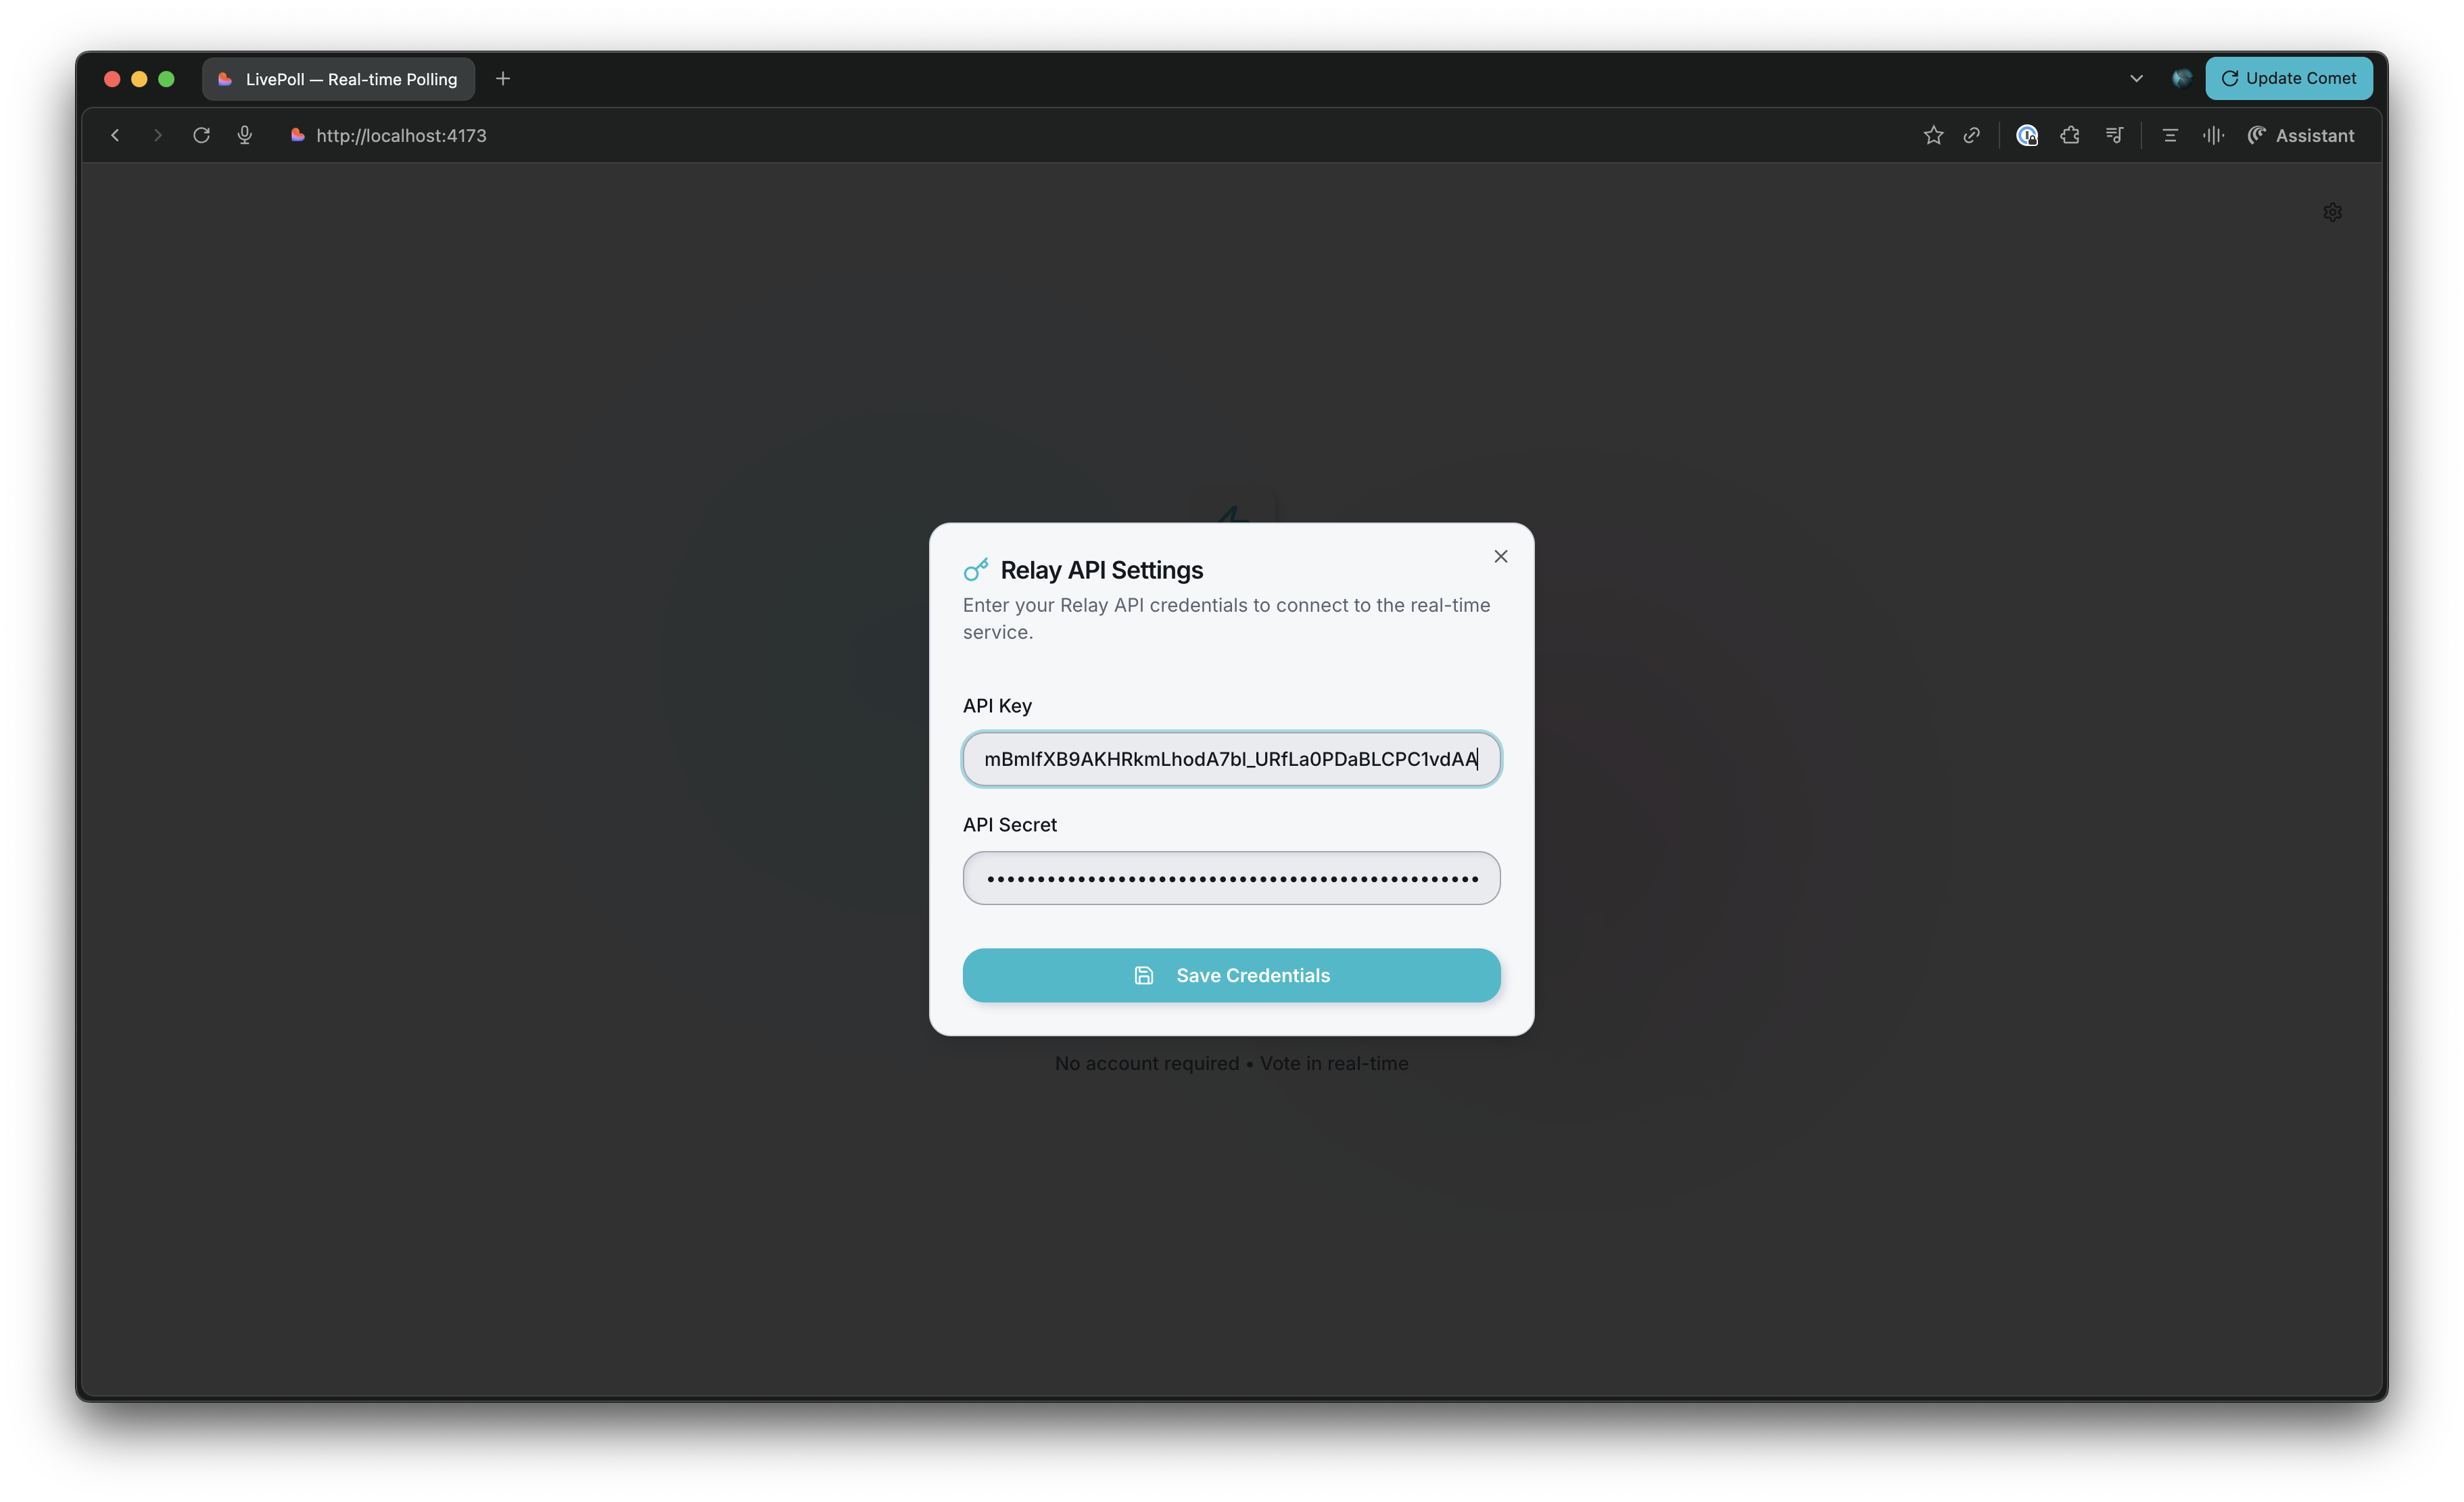The width and height of the screenshot is (2464, 1502).
Task: Open the media playlist control icon
Action: coord(2114,135)
